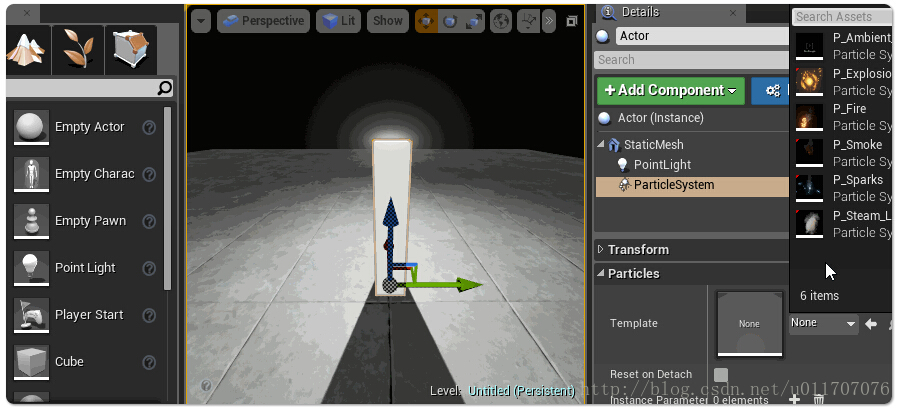Select the Point Light bulb icon
The image size is (901, 409).
[31, 268]
